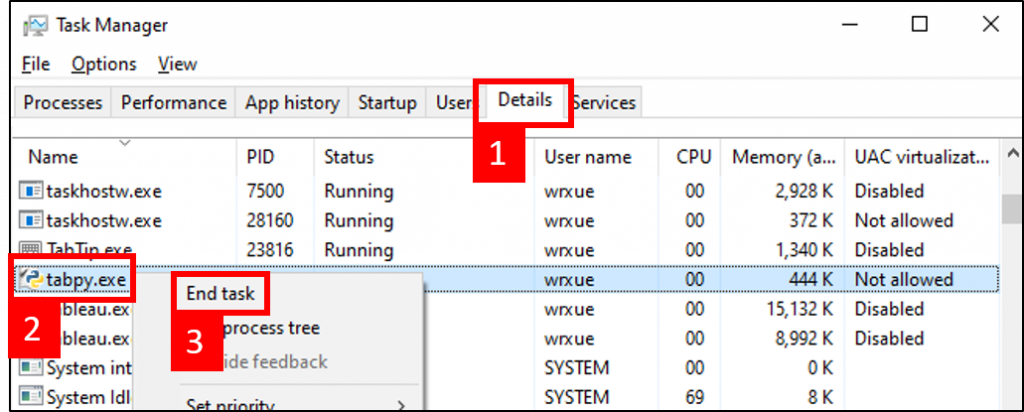Select End task in context menu
Viewport: 1024px width, 412px height.
click(x=220, y=294)
